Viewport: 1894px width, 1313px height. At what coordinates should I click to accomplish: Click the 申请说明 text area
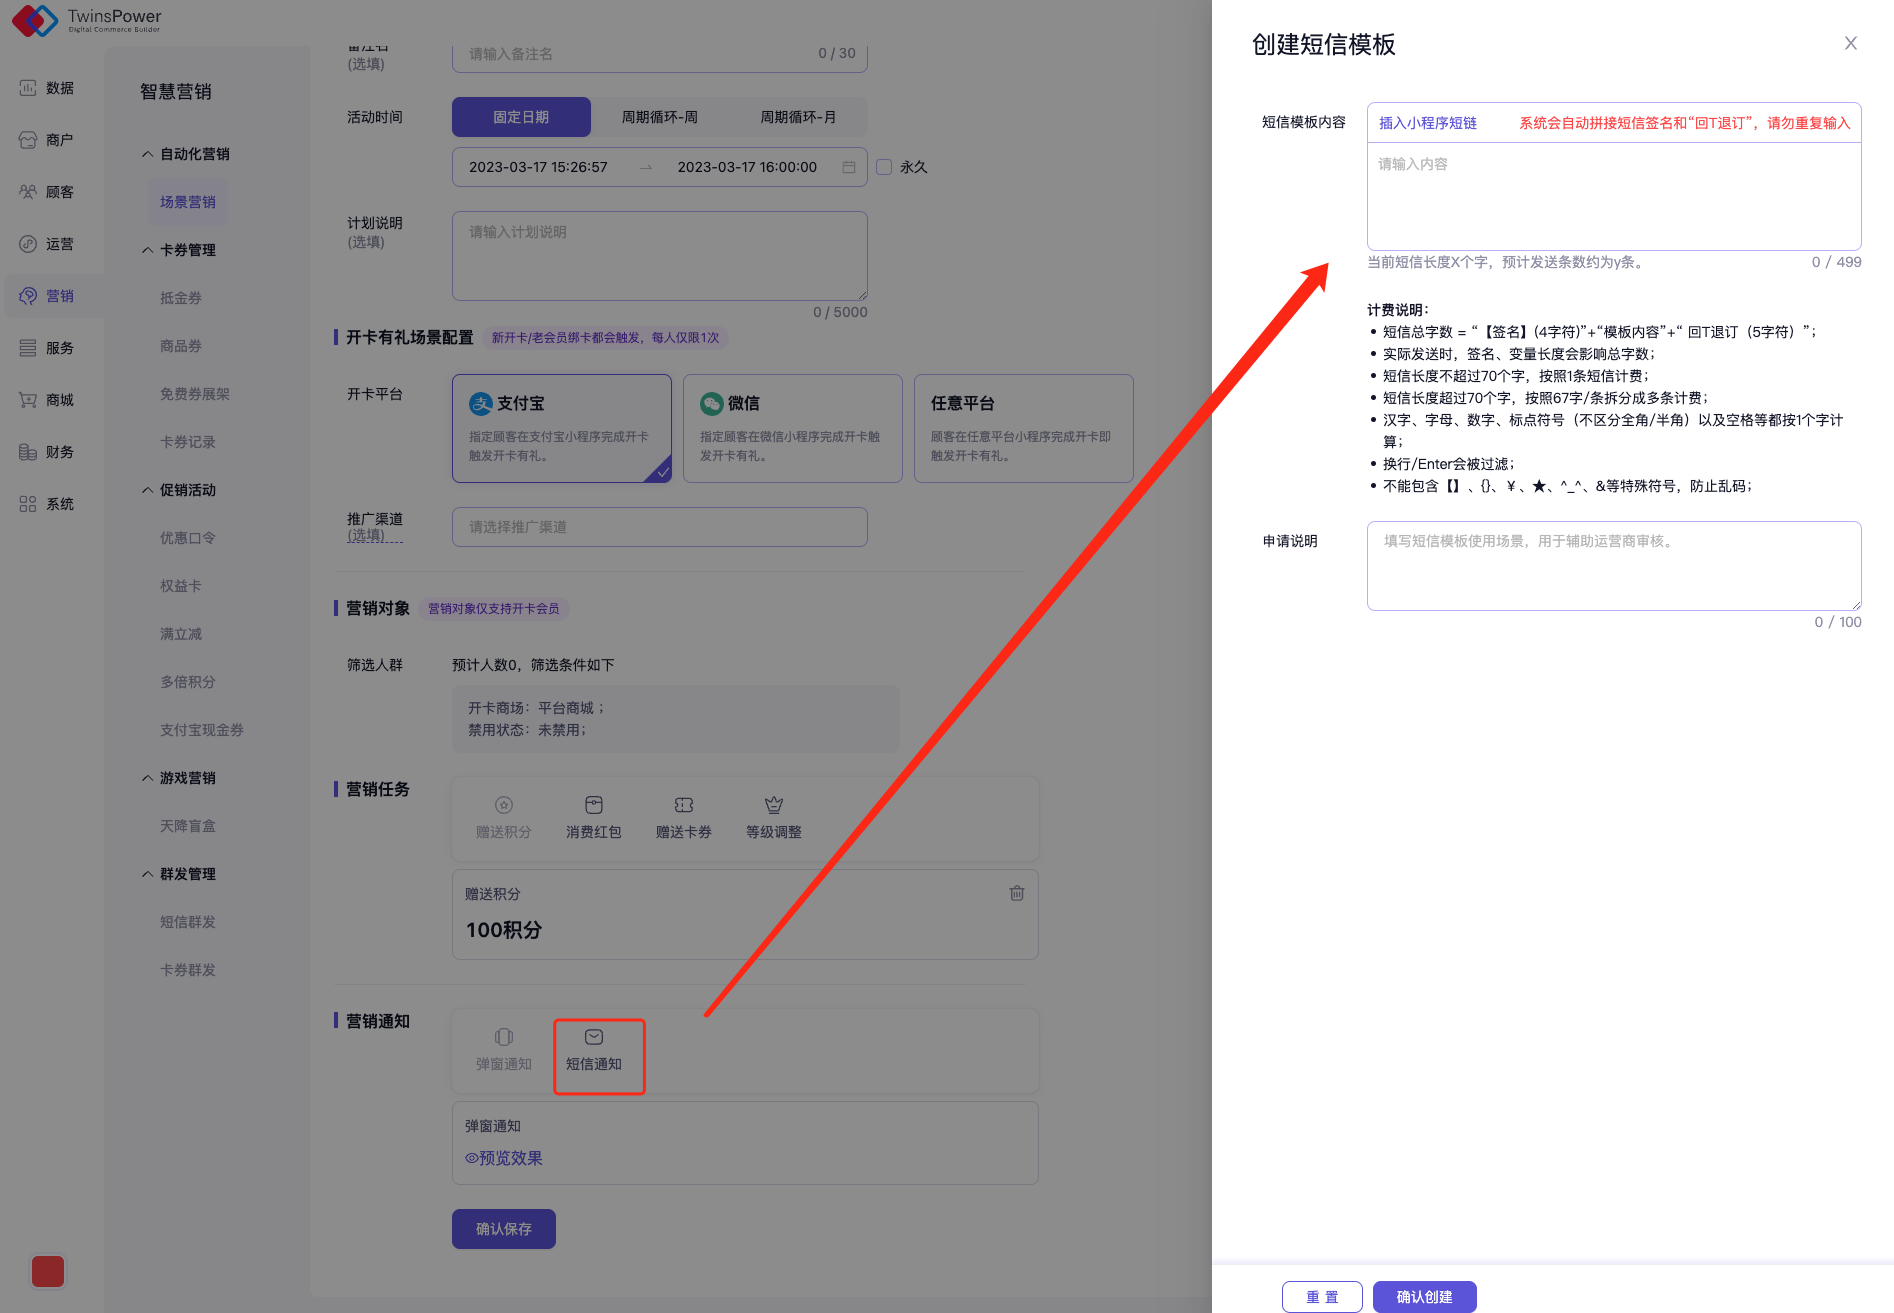(x=1613, y=566)
